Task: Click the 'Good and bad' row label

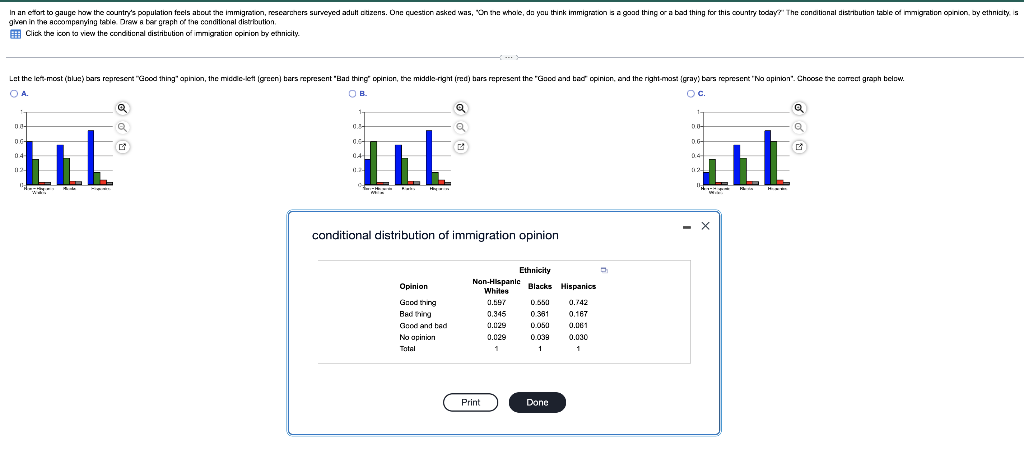Action: click(x=423, y=325)
